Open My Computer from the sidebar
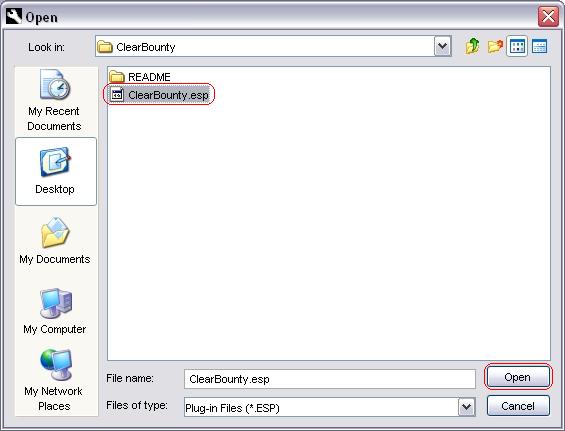 pos(55,311)
